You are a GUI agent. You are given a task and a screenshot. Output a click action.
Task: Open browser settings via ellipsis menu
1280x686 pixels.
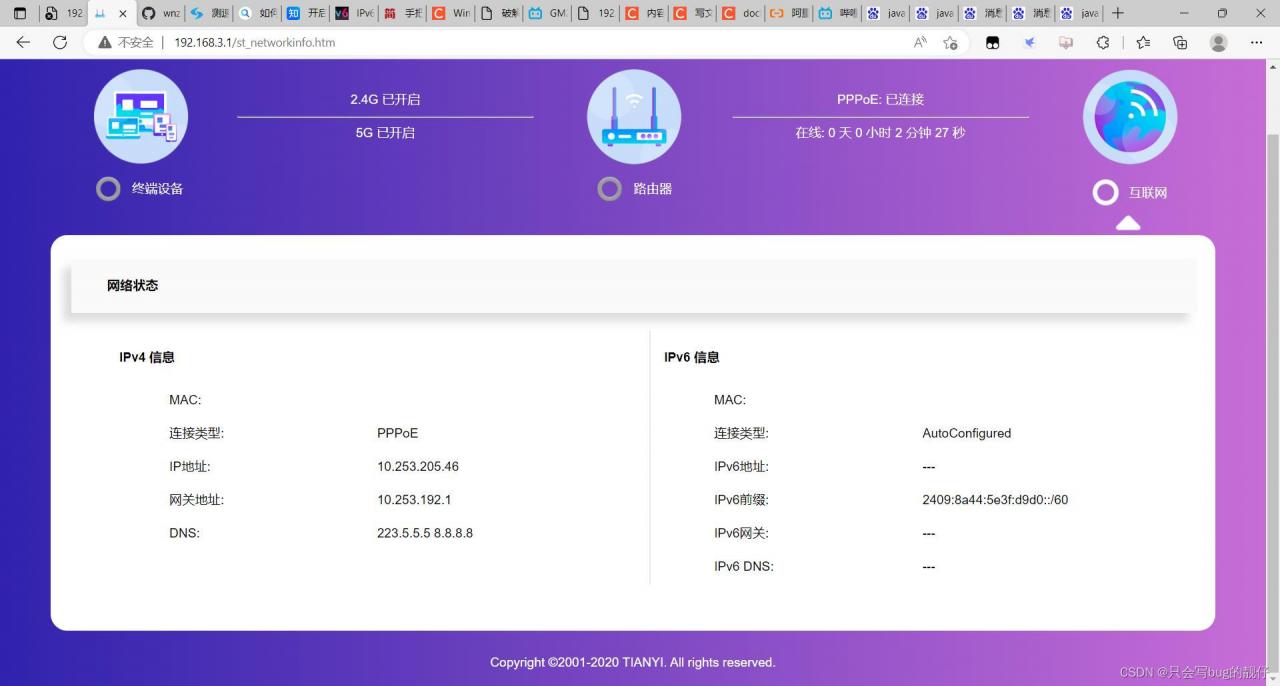(1258, 42)
